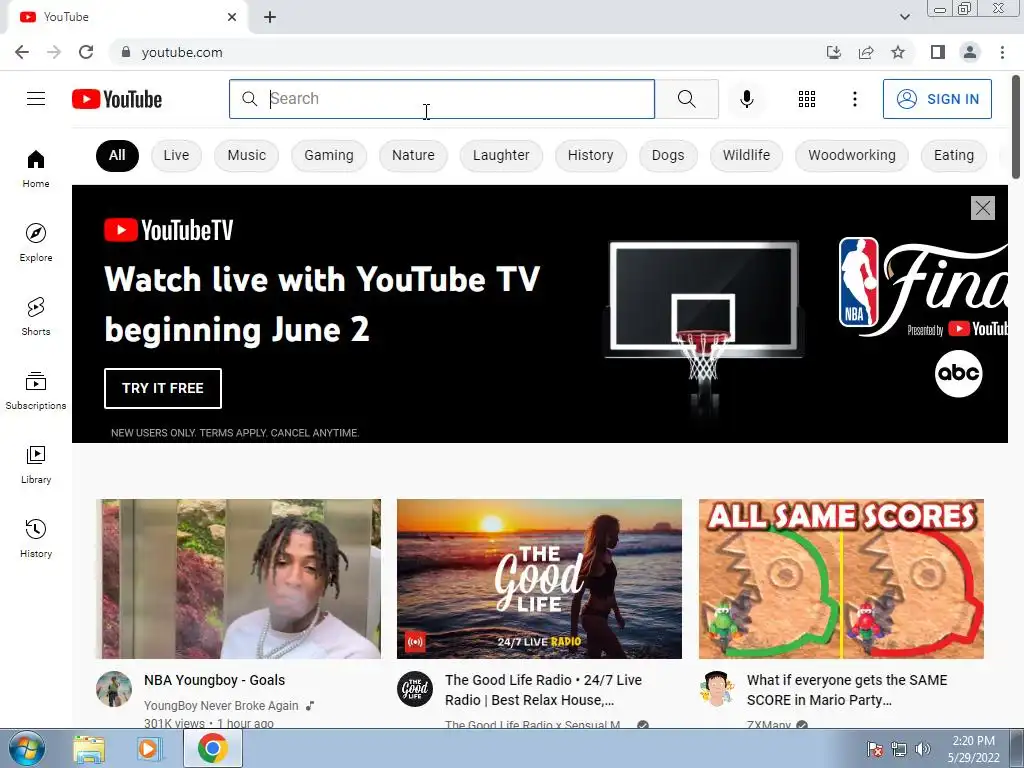The width and height of the screenshot is (1024, 768).
Task: Click ZXMany channel avatar
Action: 716,689
